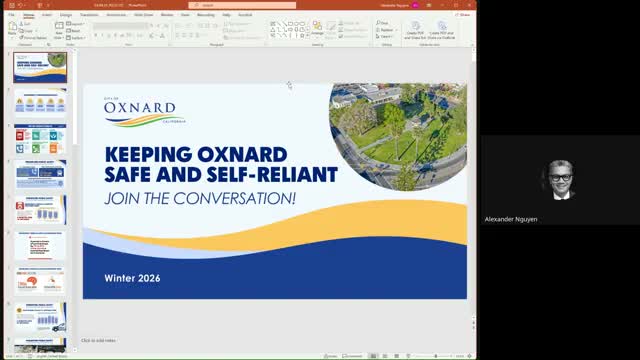This screenshot has height=360, width=640.
Task: Activate the Format Painter brush
Action: tap(22, 38)
